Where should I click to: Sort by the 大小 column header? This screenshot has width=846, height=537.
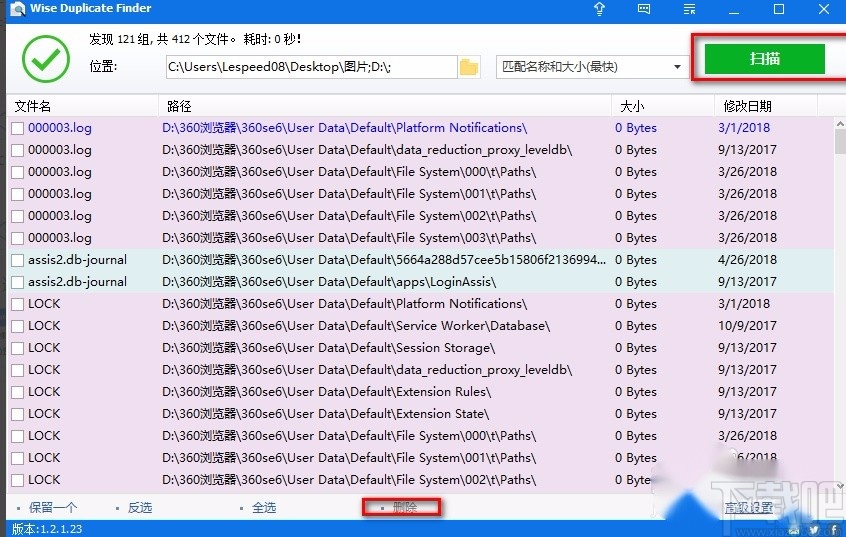[632, 106]
